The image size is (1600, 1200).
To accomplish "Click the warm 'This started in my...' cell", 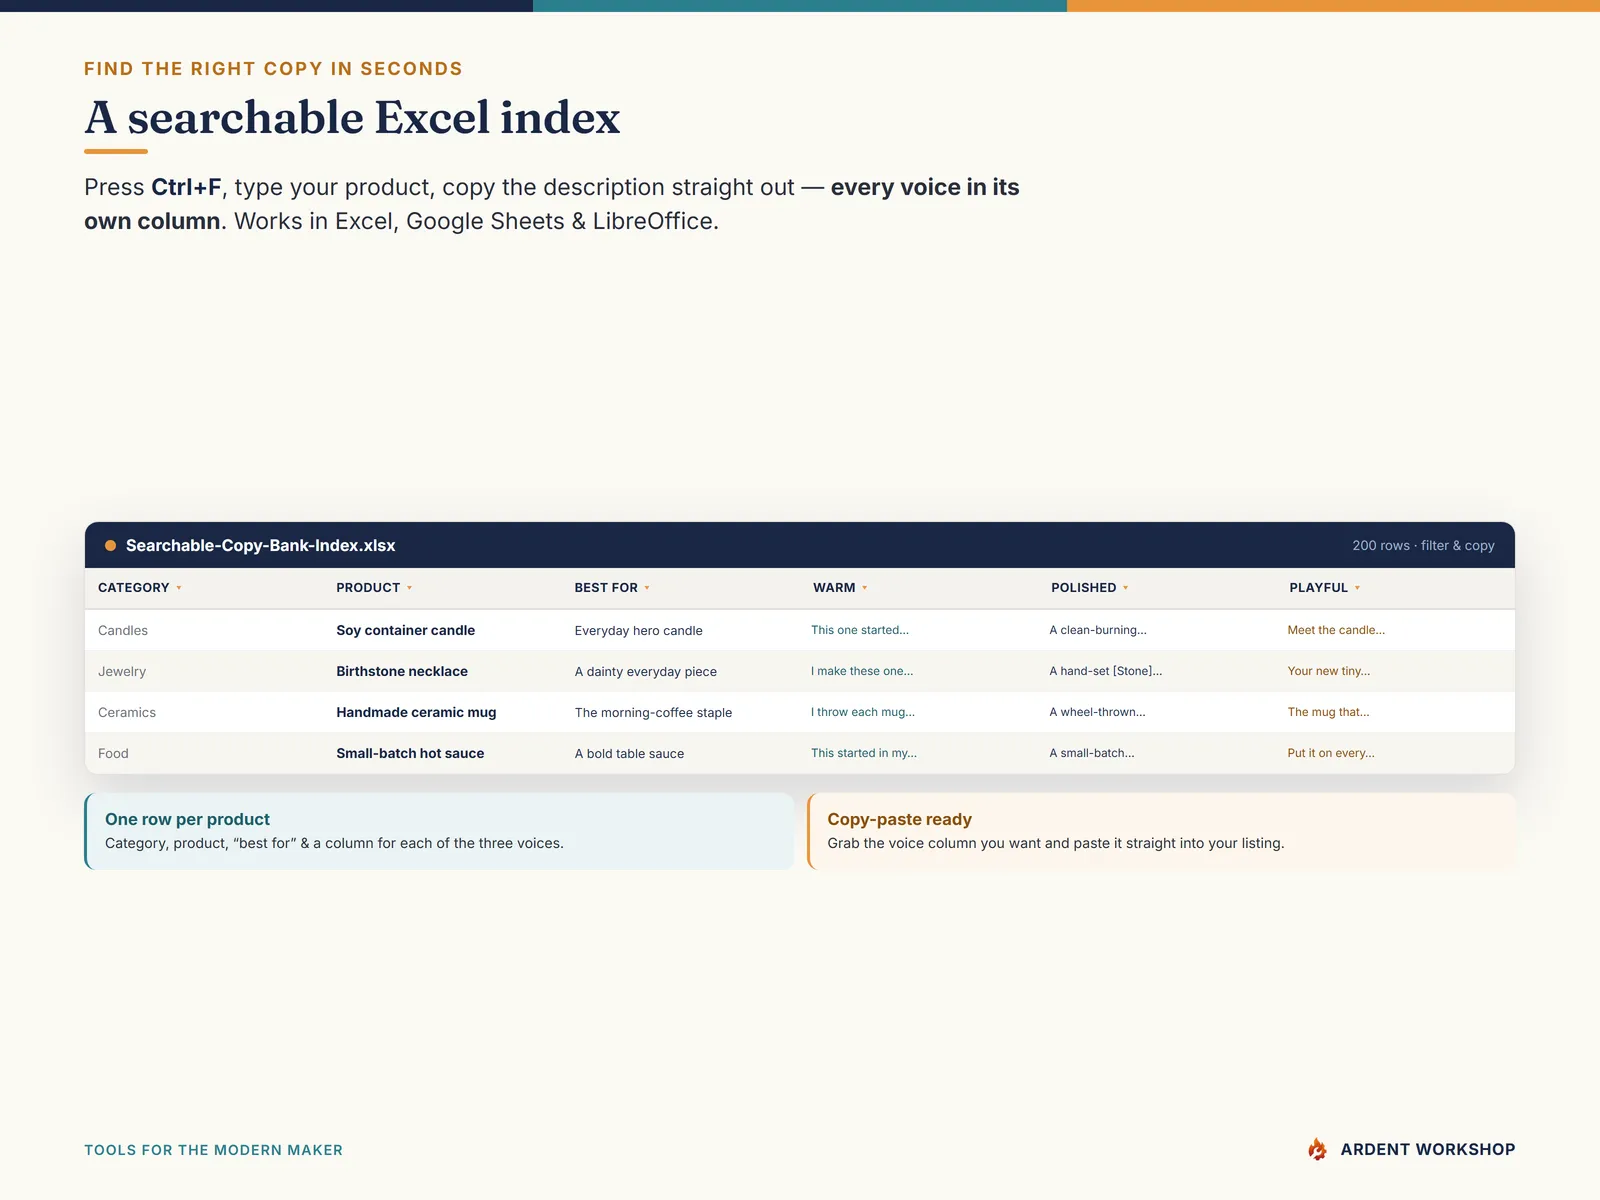I will [x=864, y=753].
